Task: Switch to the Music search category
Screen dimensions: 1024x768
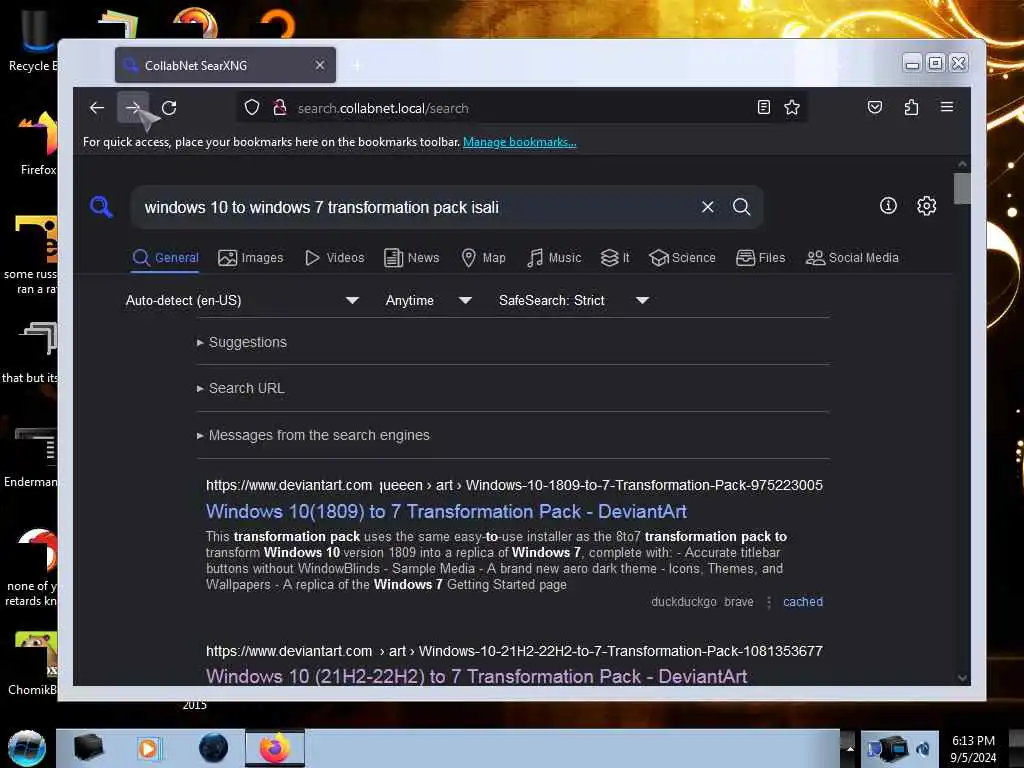Action: tap(554, 257)
